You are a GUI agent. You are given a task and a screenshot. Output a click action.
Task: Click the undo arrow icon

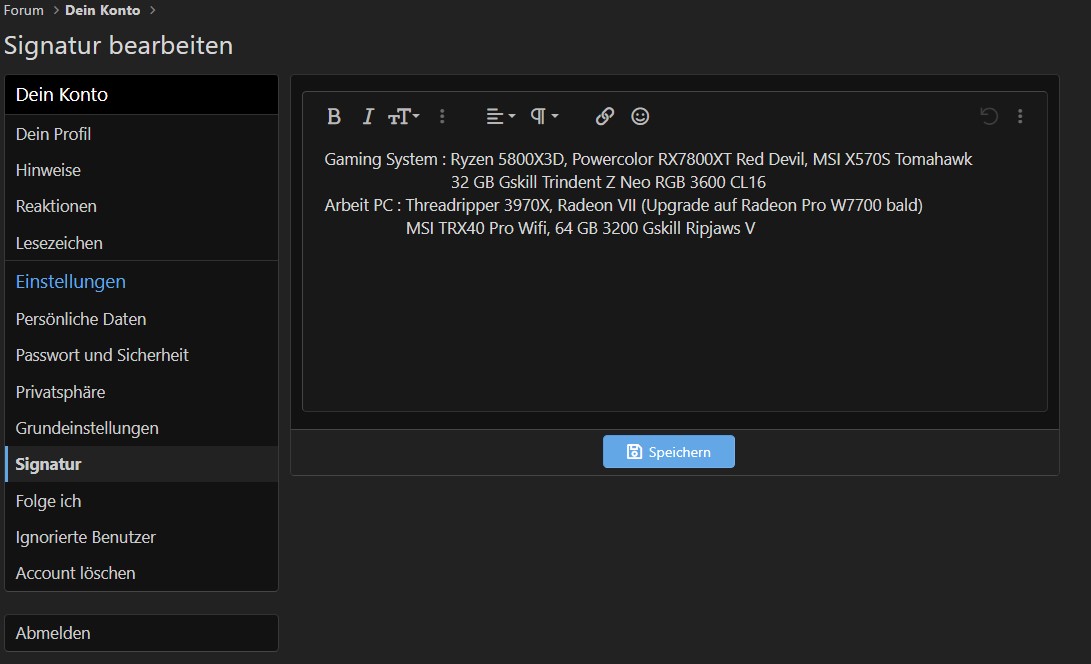coord(989,116)
